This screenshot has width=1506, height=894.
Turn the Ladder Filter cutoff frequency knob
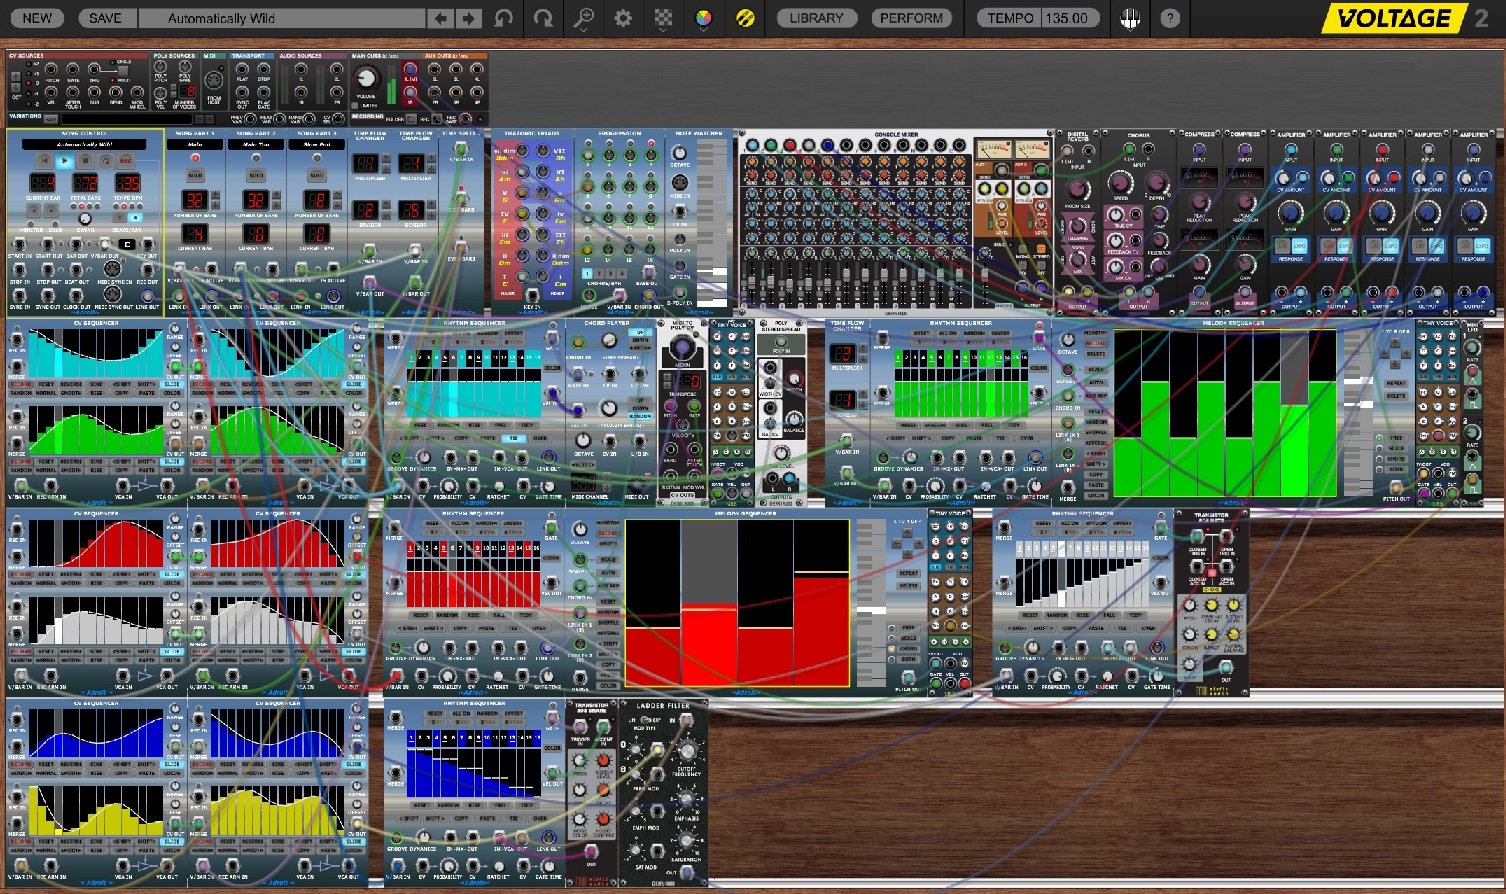pyautogui.click(x=688, y=751)
